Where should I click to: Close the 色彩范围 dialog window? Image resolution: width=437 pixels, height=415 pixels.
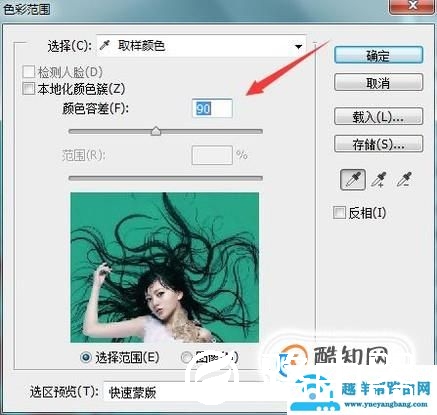tap(413, 6)
